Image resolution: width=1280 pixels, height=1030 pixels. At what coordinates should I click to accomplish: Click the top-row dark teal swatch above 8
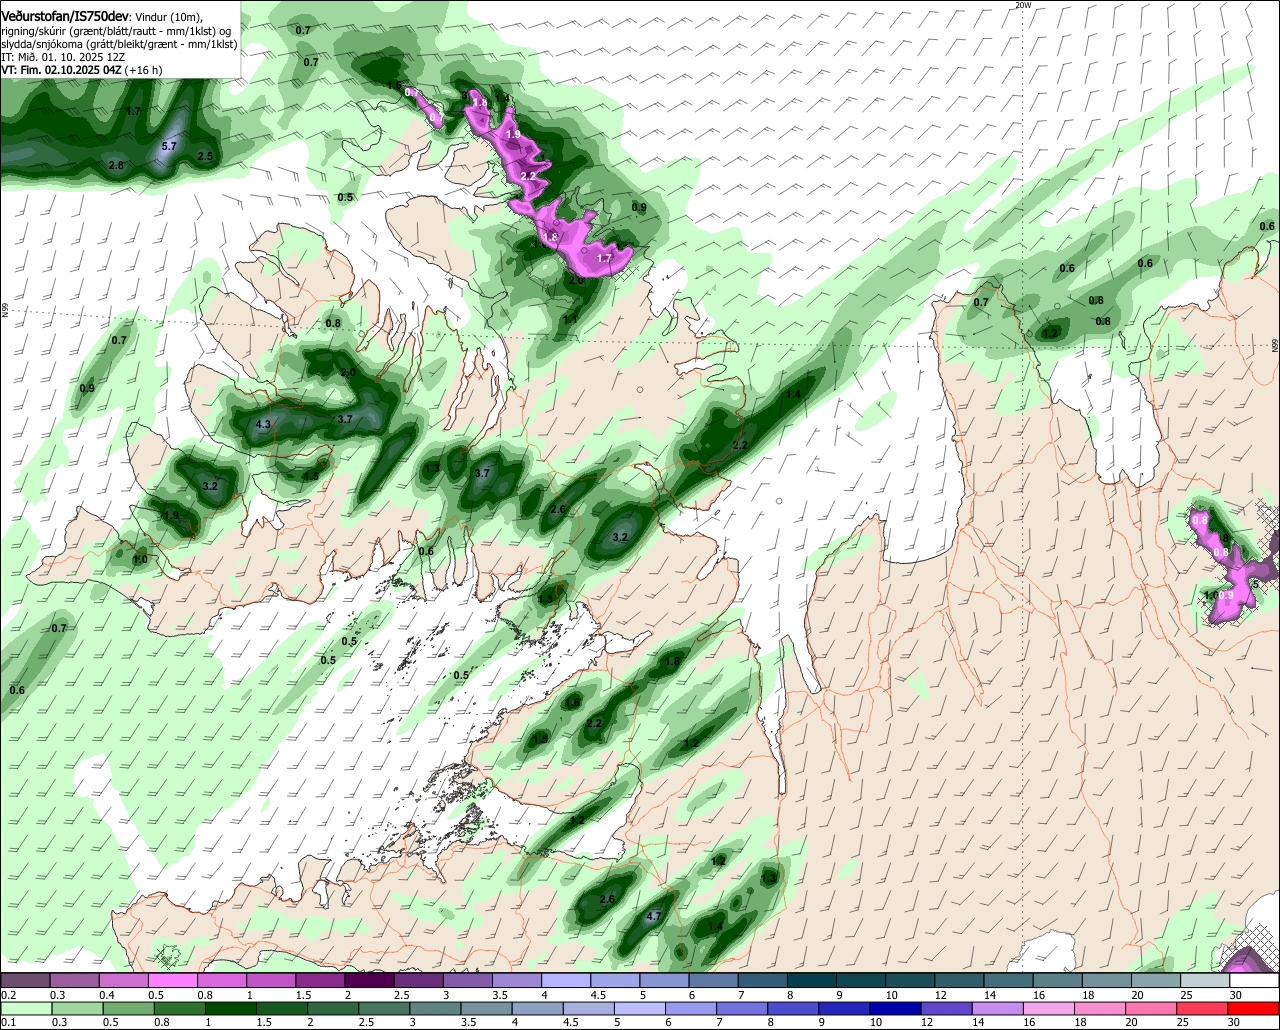[812, 981]
